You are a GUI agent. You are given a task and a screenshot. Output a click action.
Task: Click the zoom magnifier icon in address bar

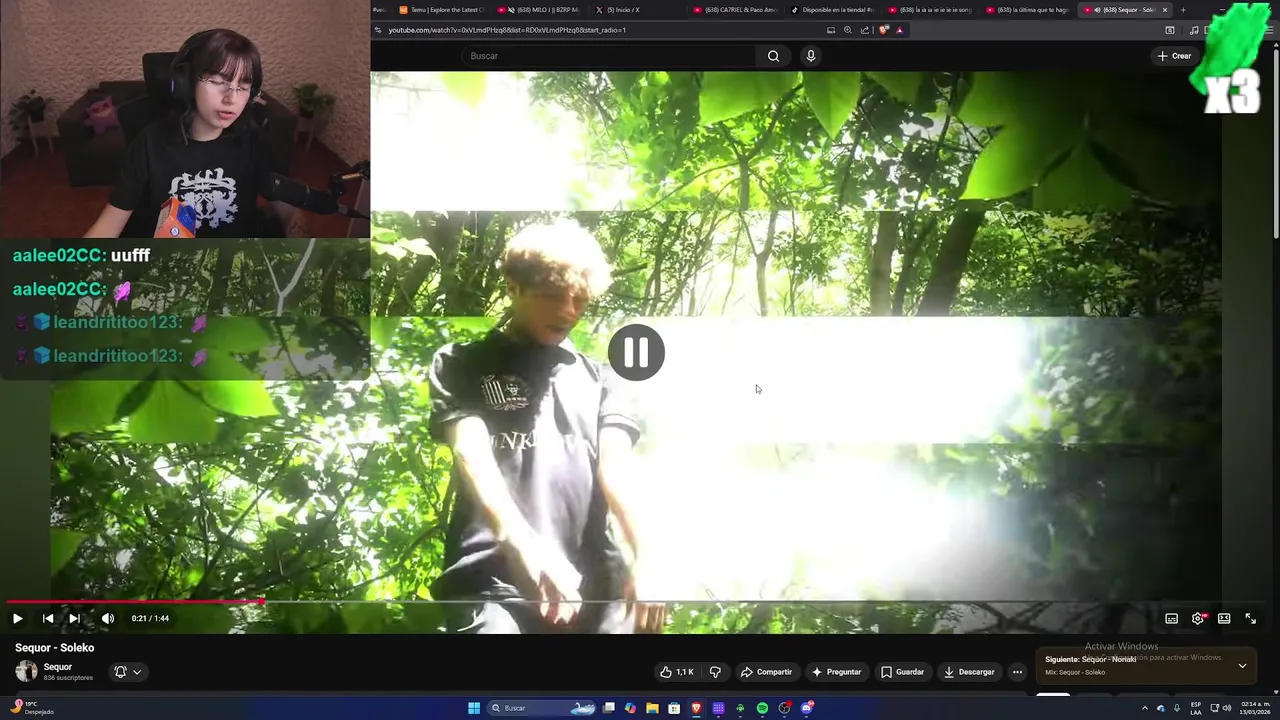point(848,30)
